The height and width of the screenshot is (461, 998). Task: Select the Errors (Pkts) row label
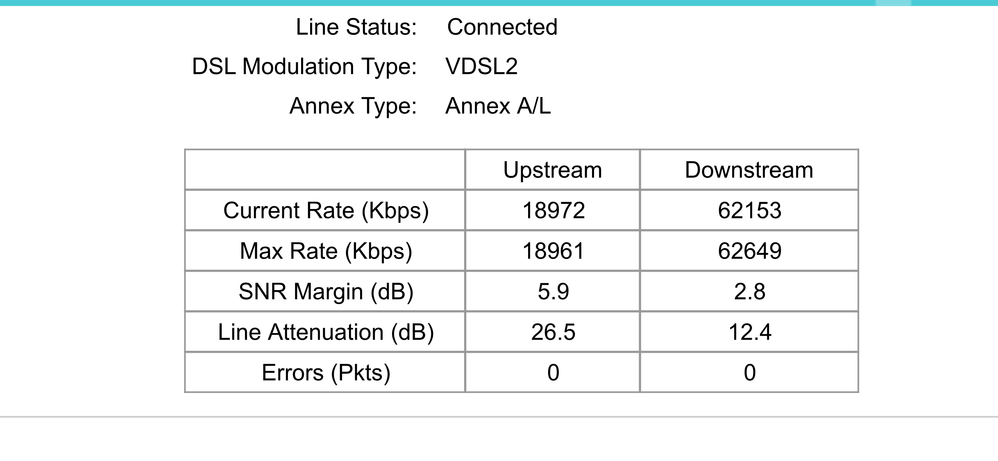[x=325, y=373]
